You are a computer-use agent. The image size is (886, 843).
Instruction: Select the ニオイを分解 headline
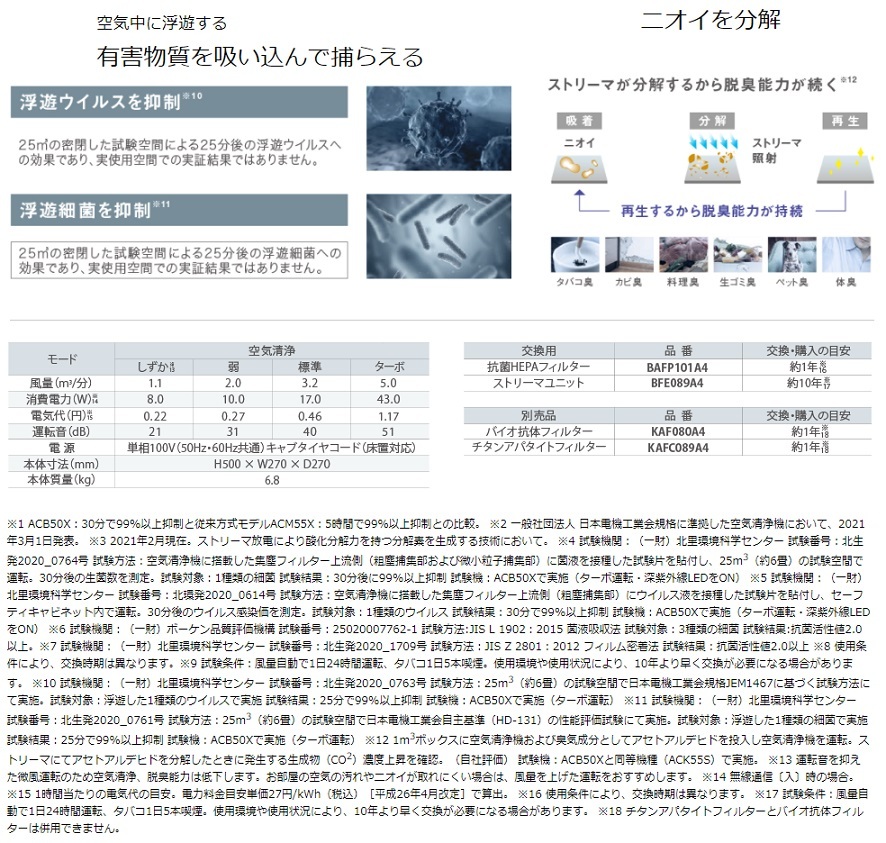(711, 20)
